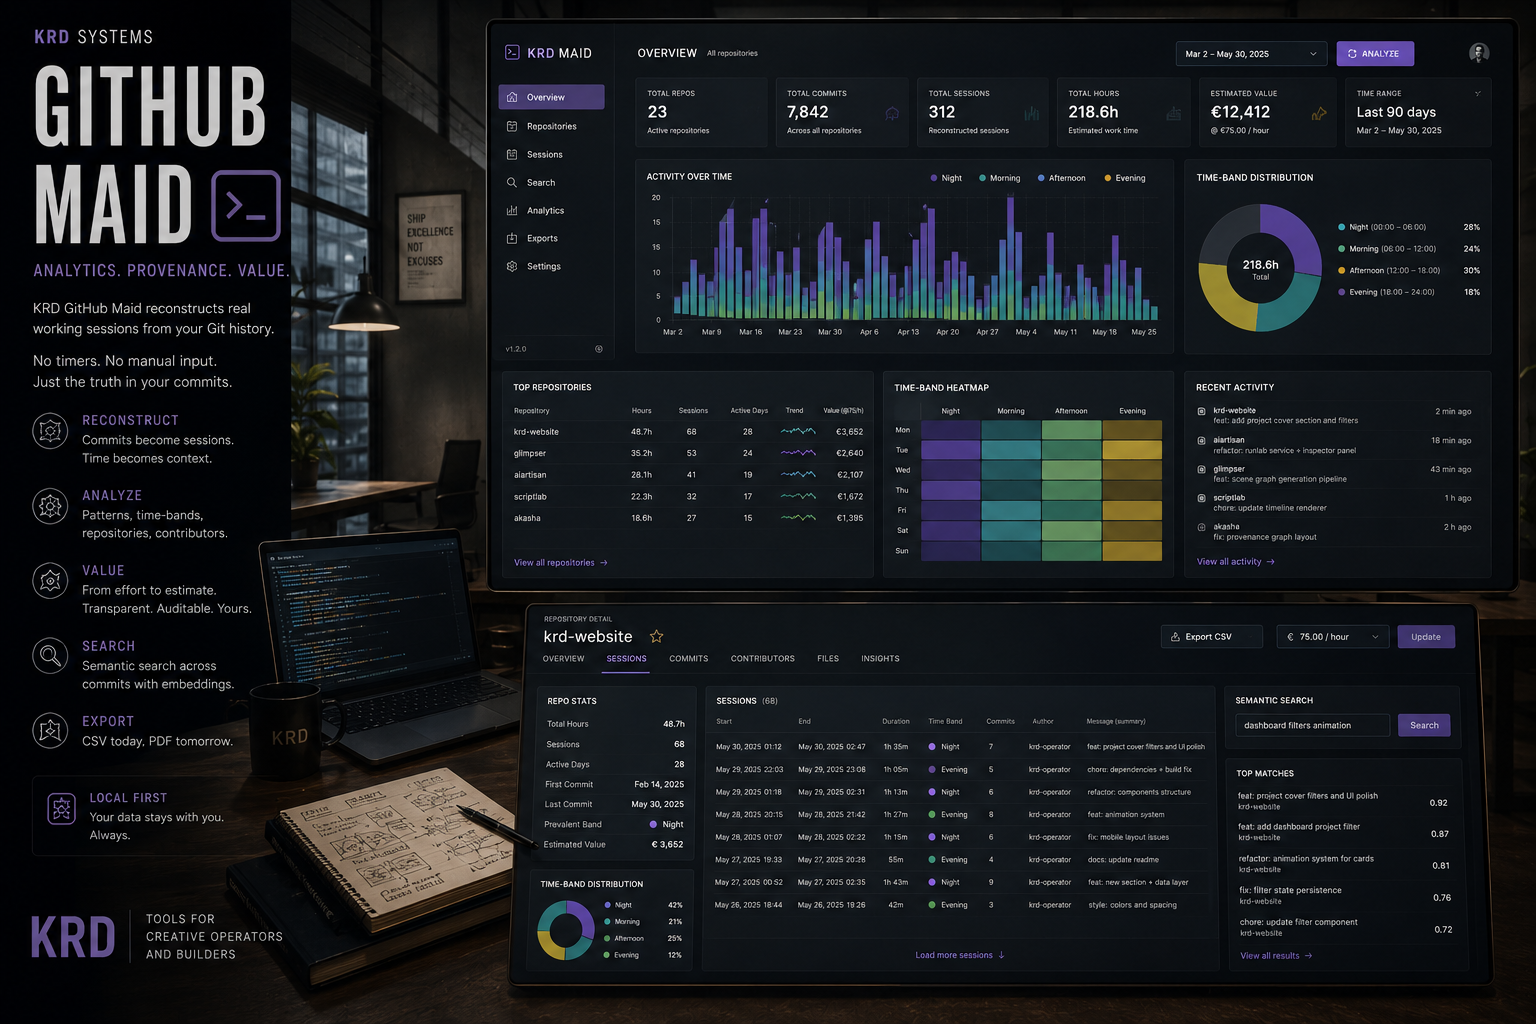
Task: Focus the semantic search input field
Action: click(1312, 725)
